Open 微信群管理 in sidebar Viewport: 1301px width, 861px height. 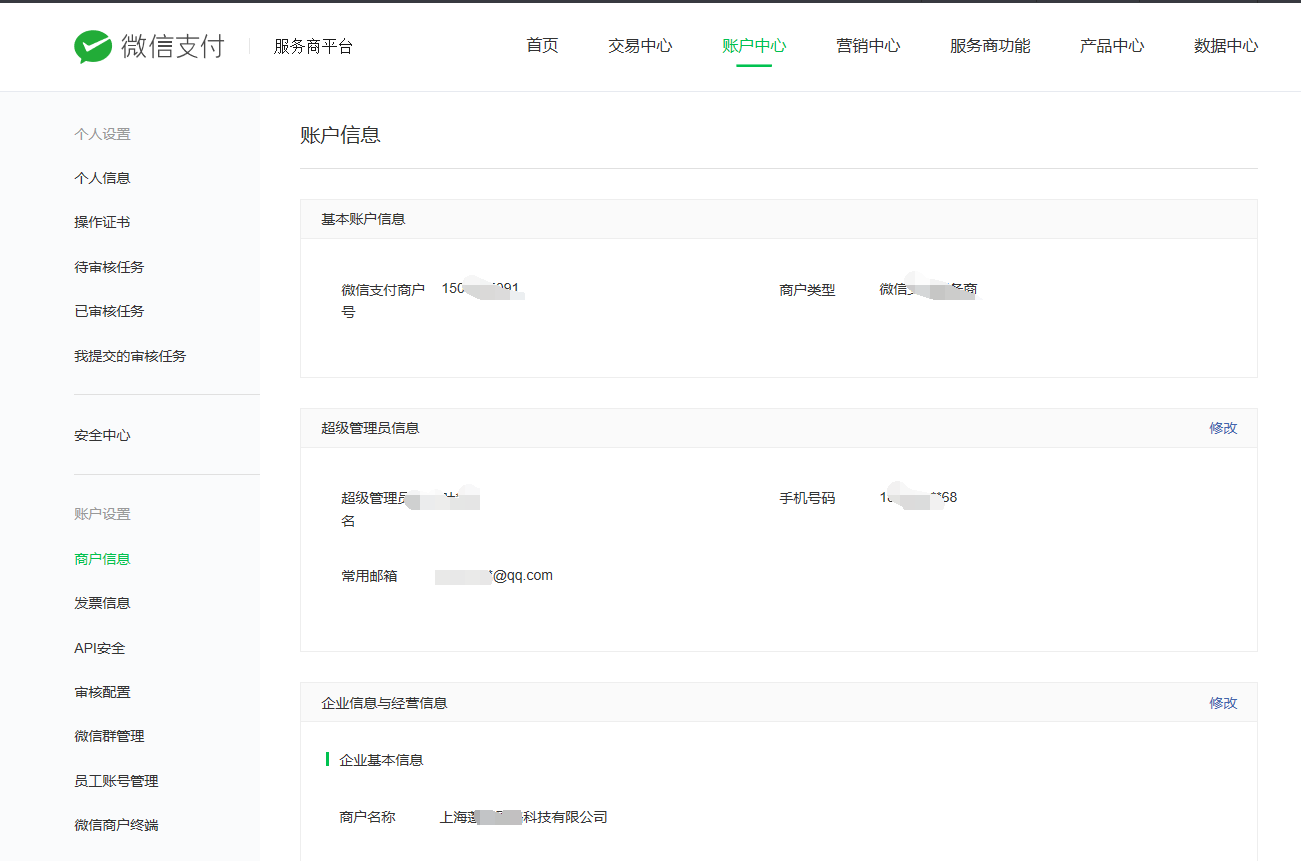109,736
